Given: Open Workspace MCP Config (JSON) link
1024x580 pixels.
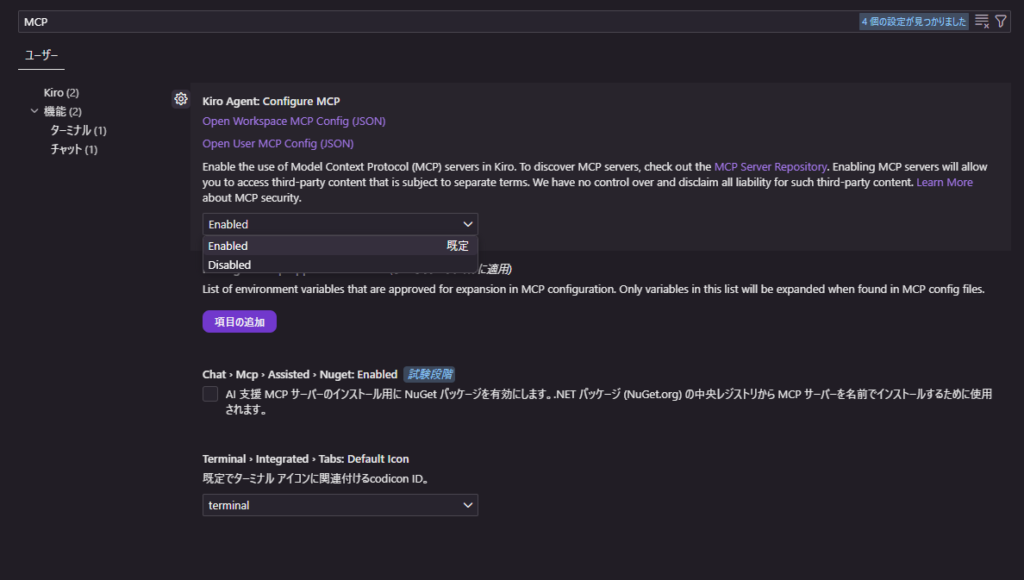Looking at the screenshot, I should coord(293,121).
